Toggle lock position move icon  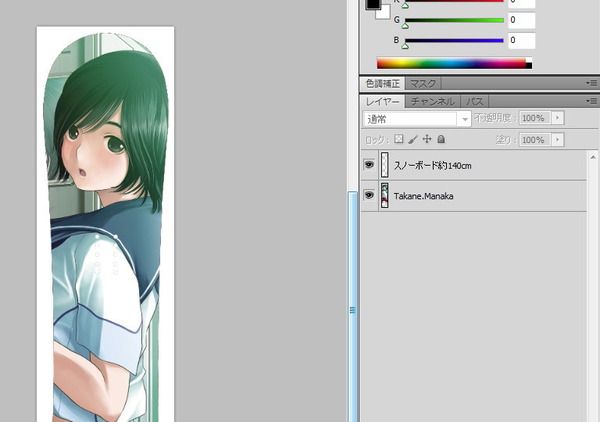click(x=427, y=139)
